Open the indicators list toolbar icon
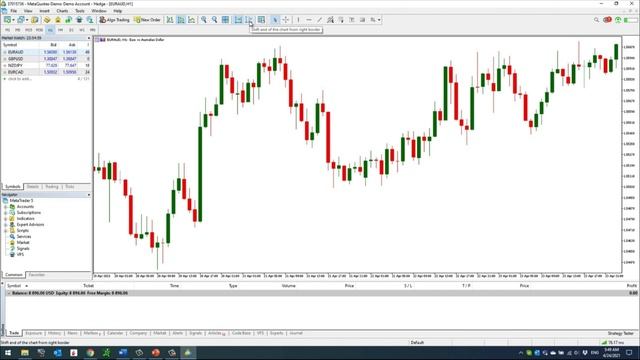Screen dimensions: 640x360 (x=261, y=20)
